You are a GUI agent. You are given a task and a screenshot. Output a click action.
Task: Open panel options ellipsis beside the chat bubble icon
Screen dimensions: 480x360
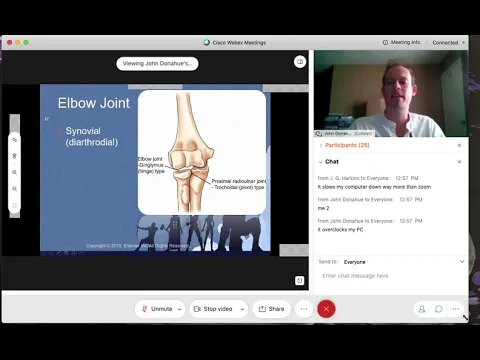pos(456,309)
